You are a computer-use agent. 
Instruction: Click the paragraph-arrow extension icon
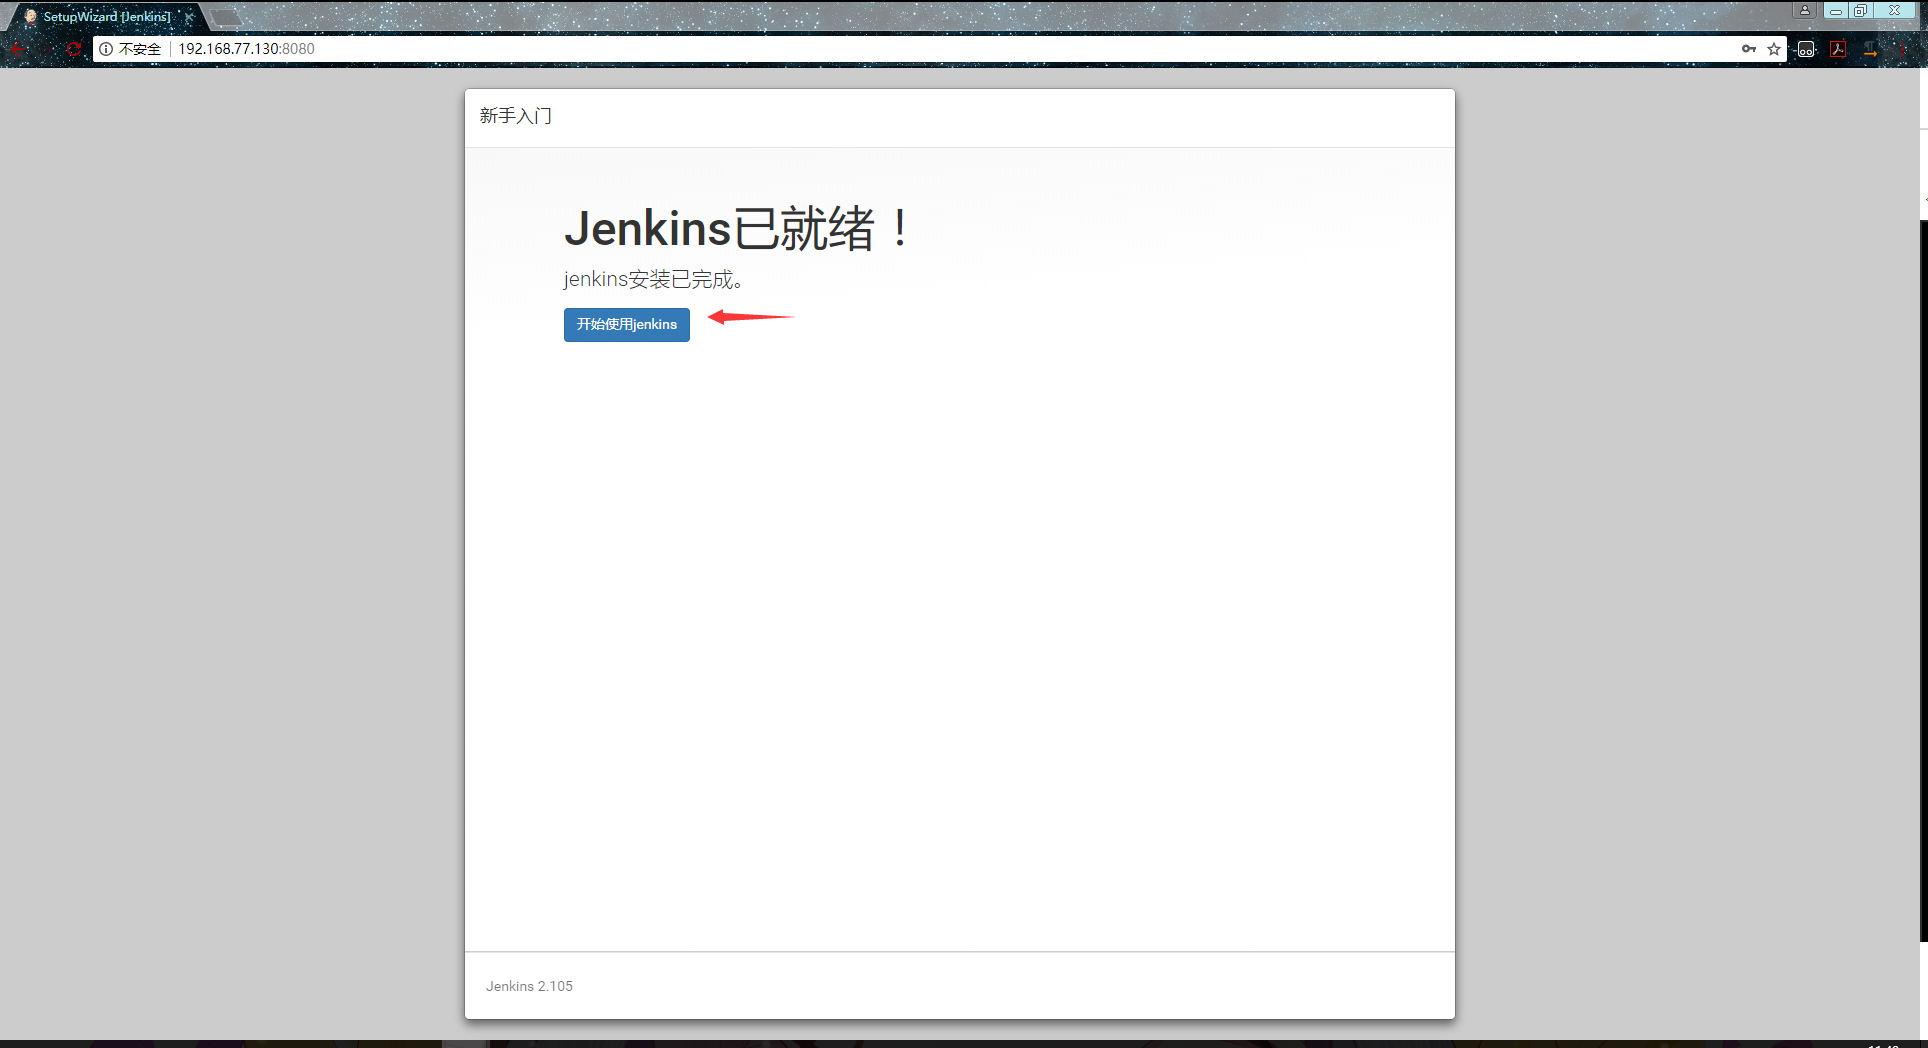coord(1870,49)
